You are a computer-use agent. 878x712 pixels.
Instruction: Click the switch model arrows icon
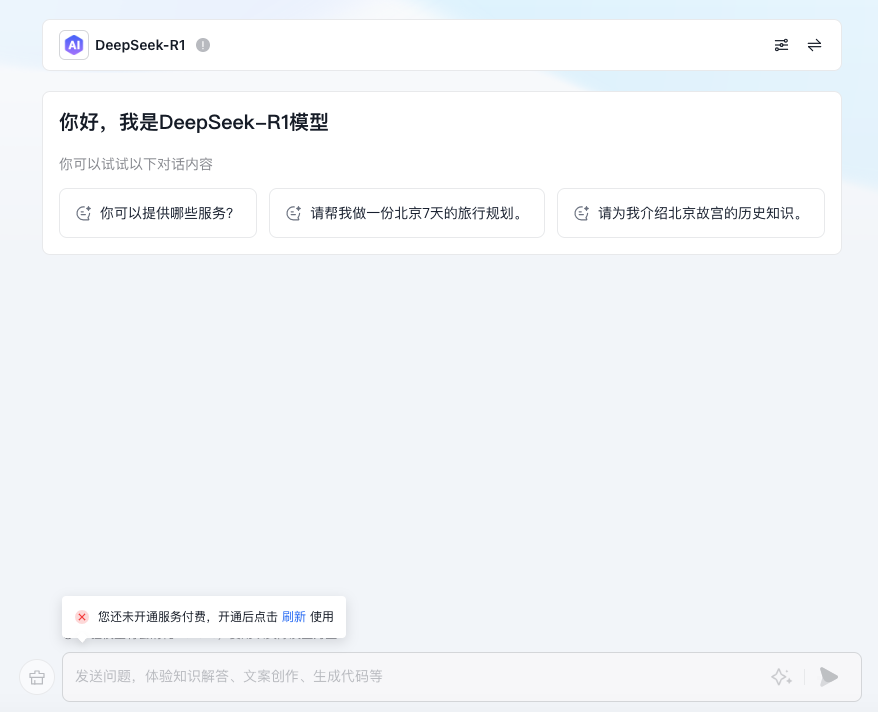click(x=814, y=45)
